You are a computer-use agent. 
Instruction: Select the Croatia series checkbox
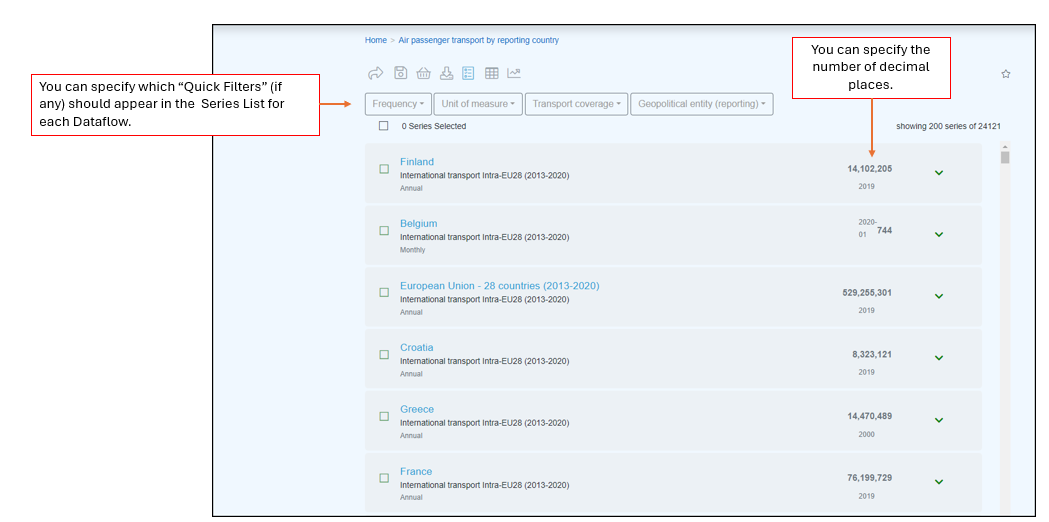tap(384, 355)
